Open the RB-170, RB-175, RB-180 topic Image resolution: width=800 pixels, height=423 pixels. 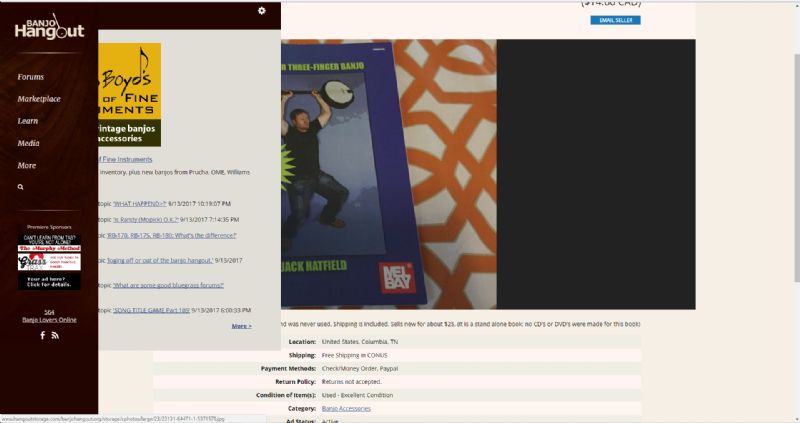point(174,235)
